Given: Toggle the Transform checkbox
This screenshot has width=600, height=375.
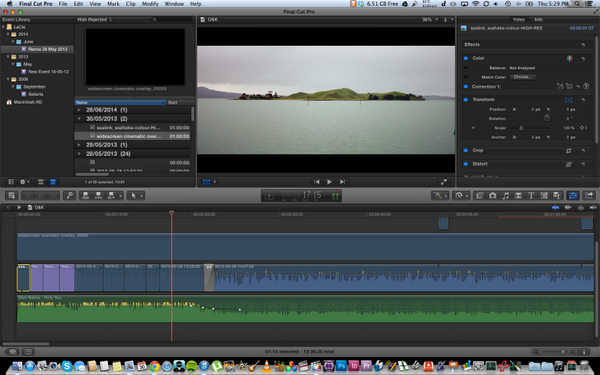Looking at the screenshot, I should tap(466, 99).
